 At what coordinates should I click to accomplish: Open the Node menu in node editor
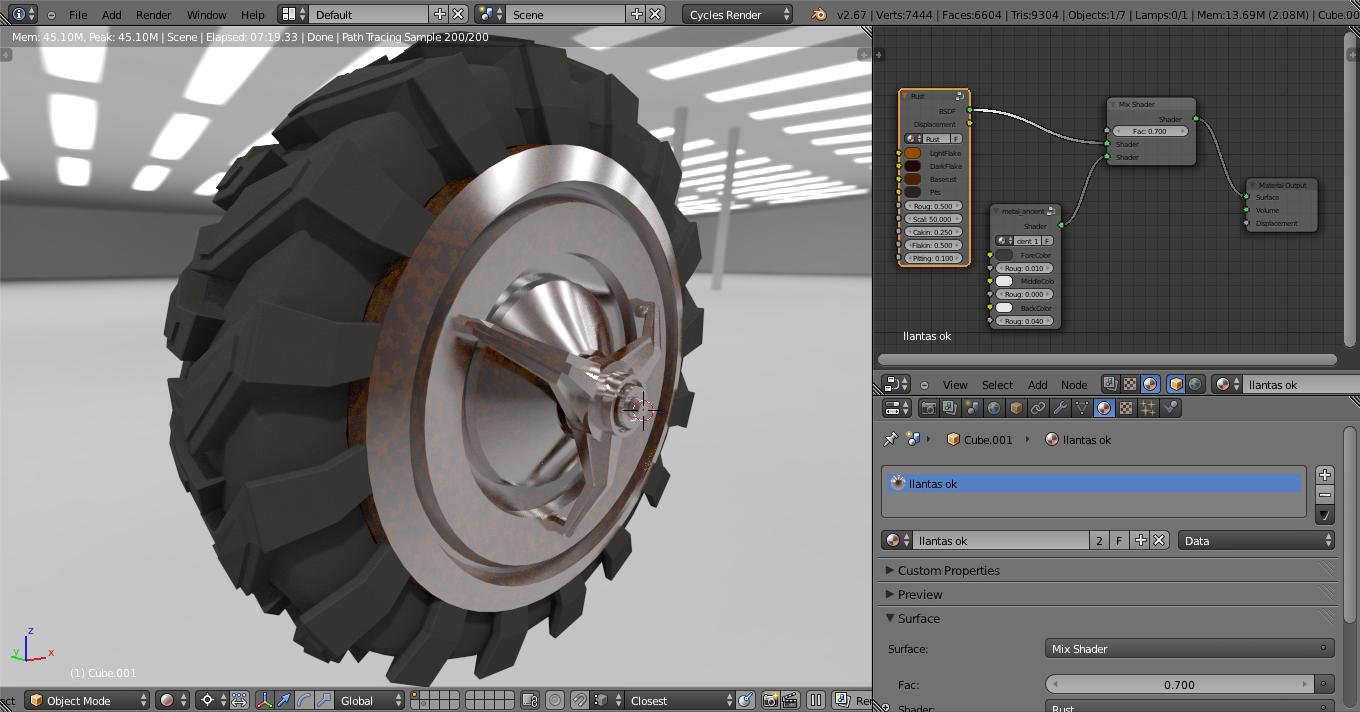[1073, 385]
